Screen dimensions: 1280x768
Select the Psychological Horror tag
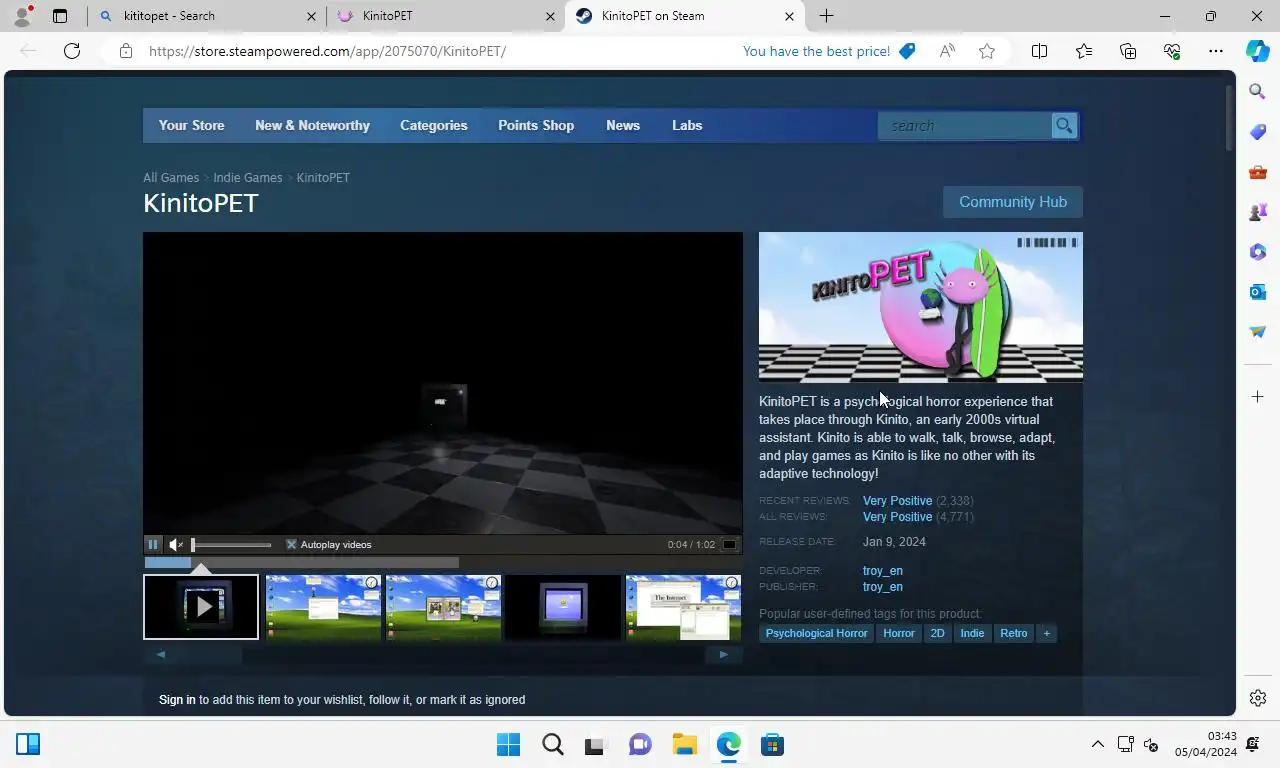coord(816,633)
